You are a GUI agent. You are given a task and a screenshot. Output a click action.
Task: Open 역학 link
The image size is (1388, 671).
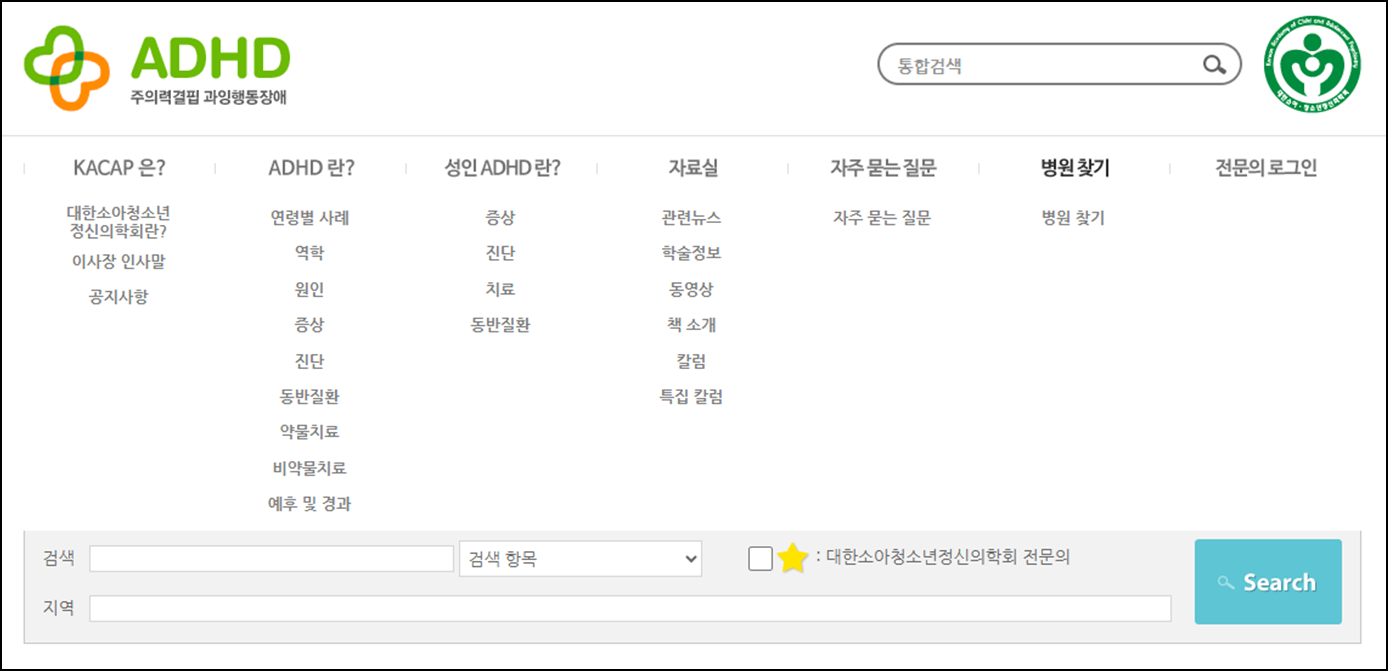[310, 254]
